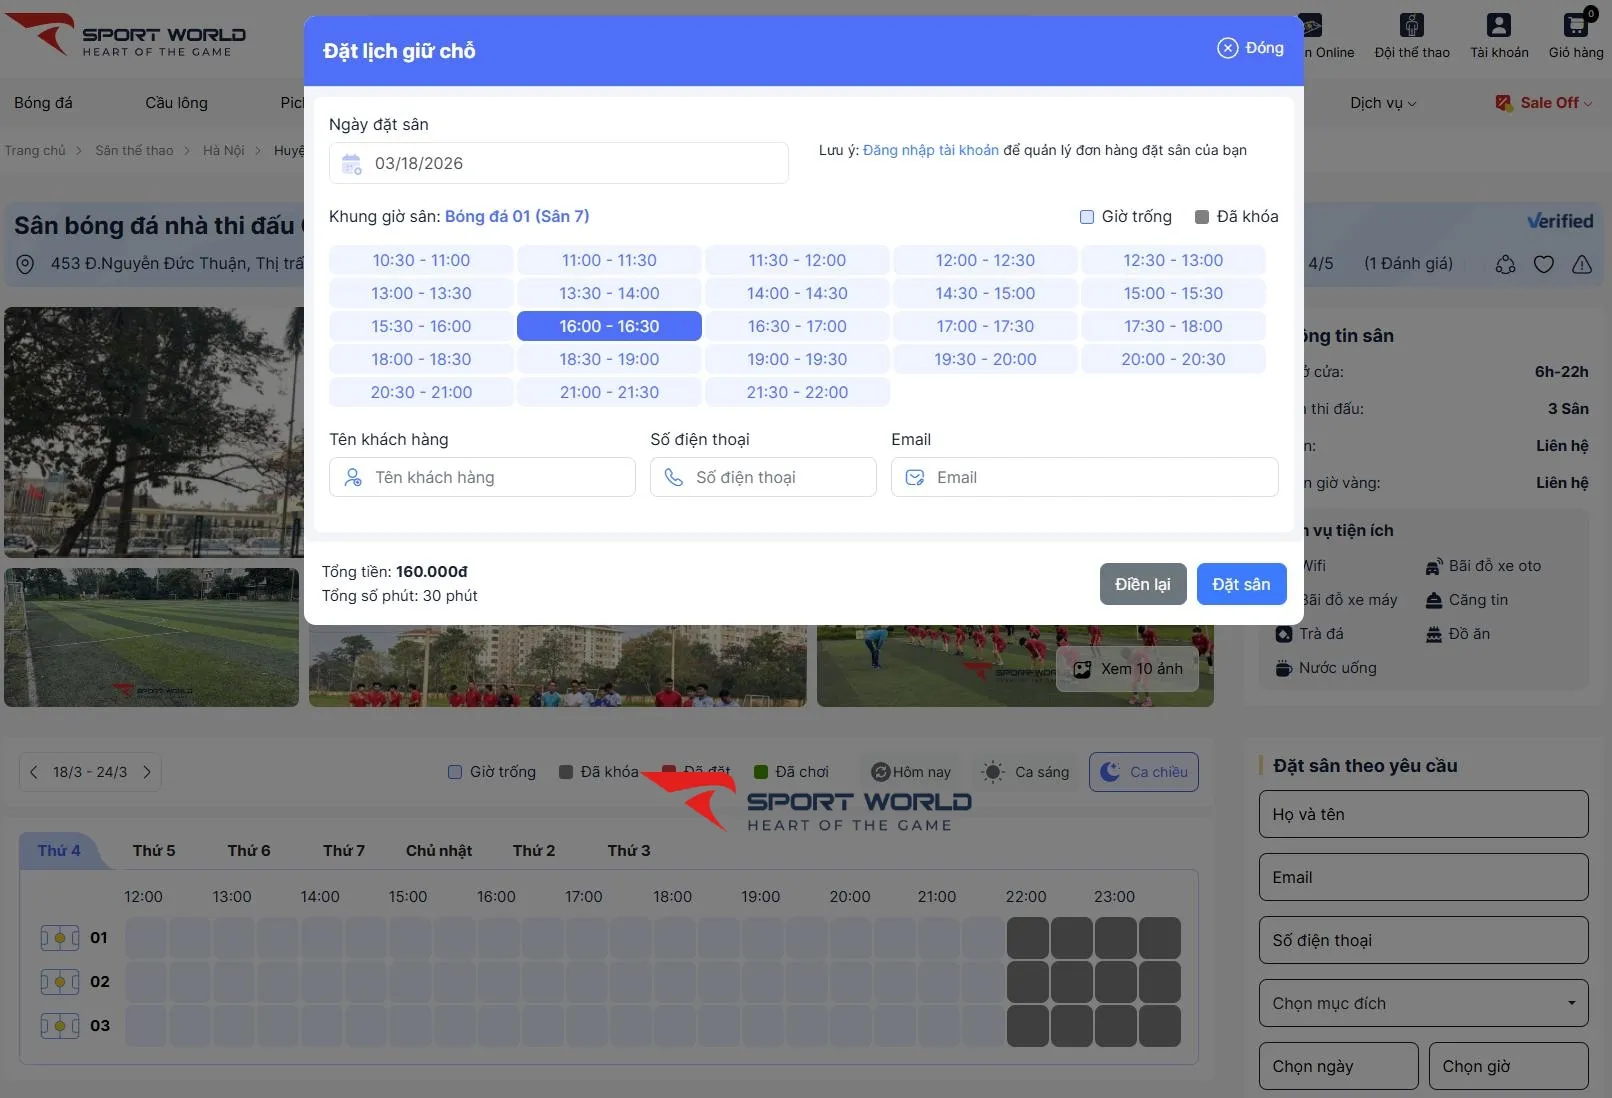
Task: Click the calendar icon in date field
Action: (351, 164)
